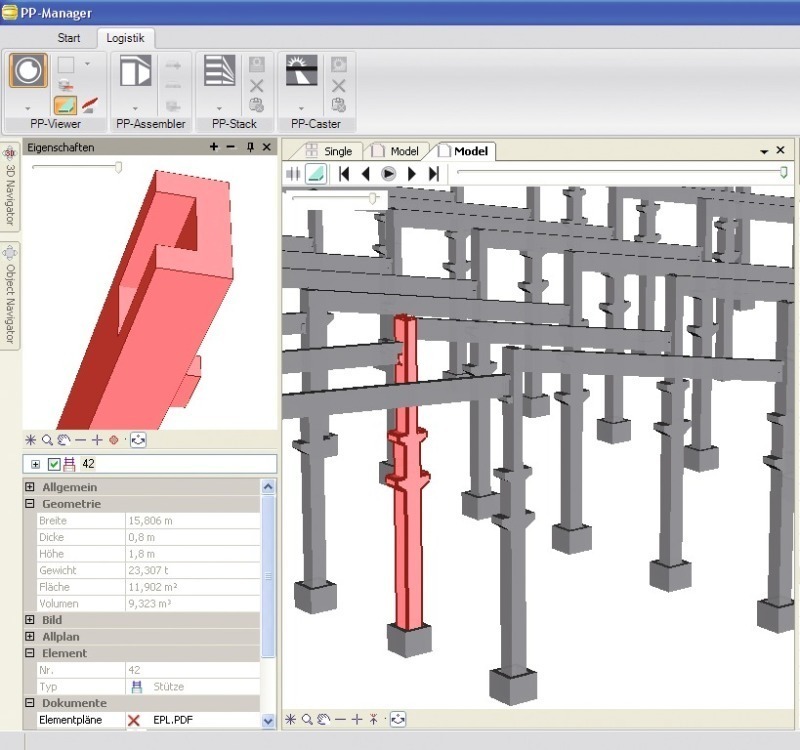The image size is (800, 750).
Task: Collapse the Element property group
Action: tap(30, 653)
